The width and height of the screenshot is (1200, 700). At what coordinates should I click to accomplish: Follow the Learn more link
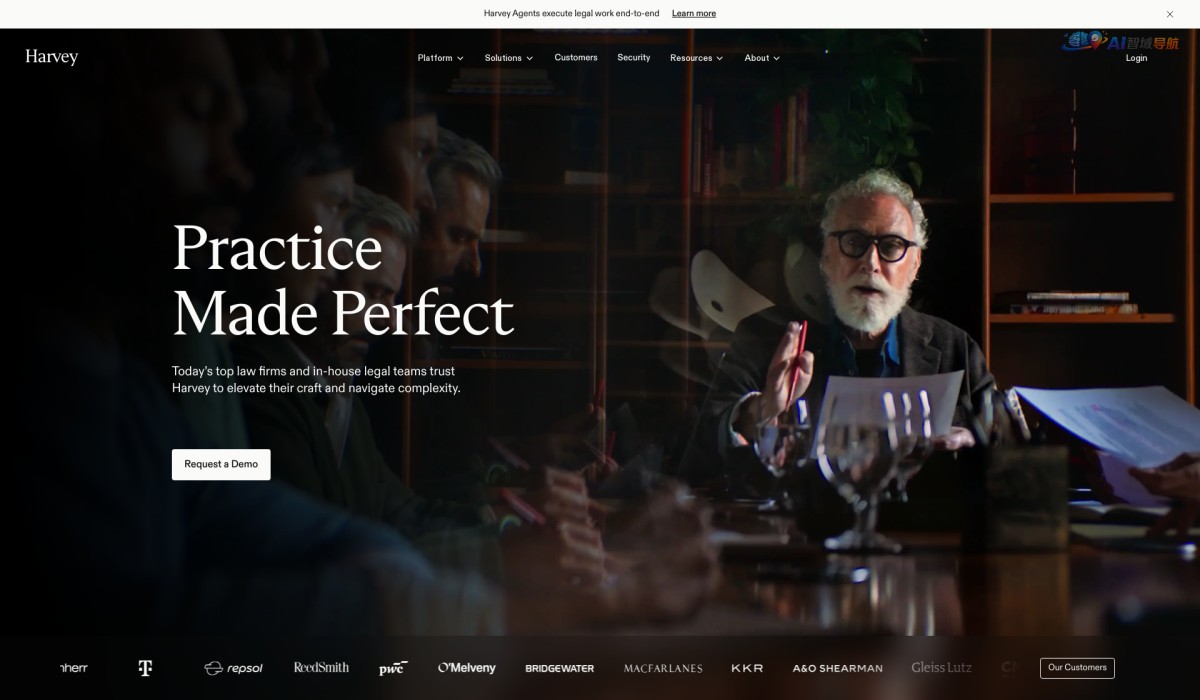[x=694, y=14]
